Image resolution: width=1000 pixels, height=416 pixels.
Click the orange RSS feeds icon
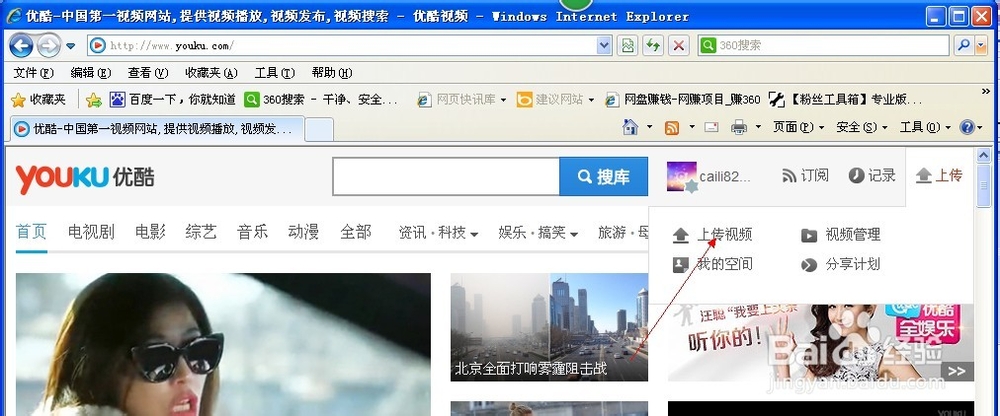[x=672, y=128]
